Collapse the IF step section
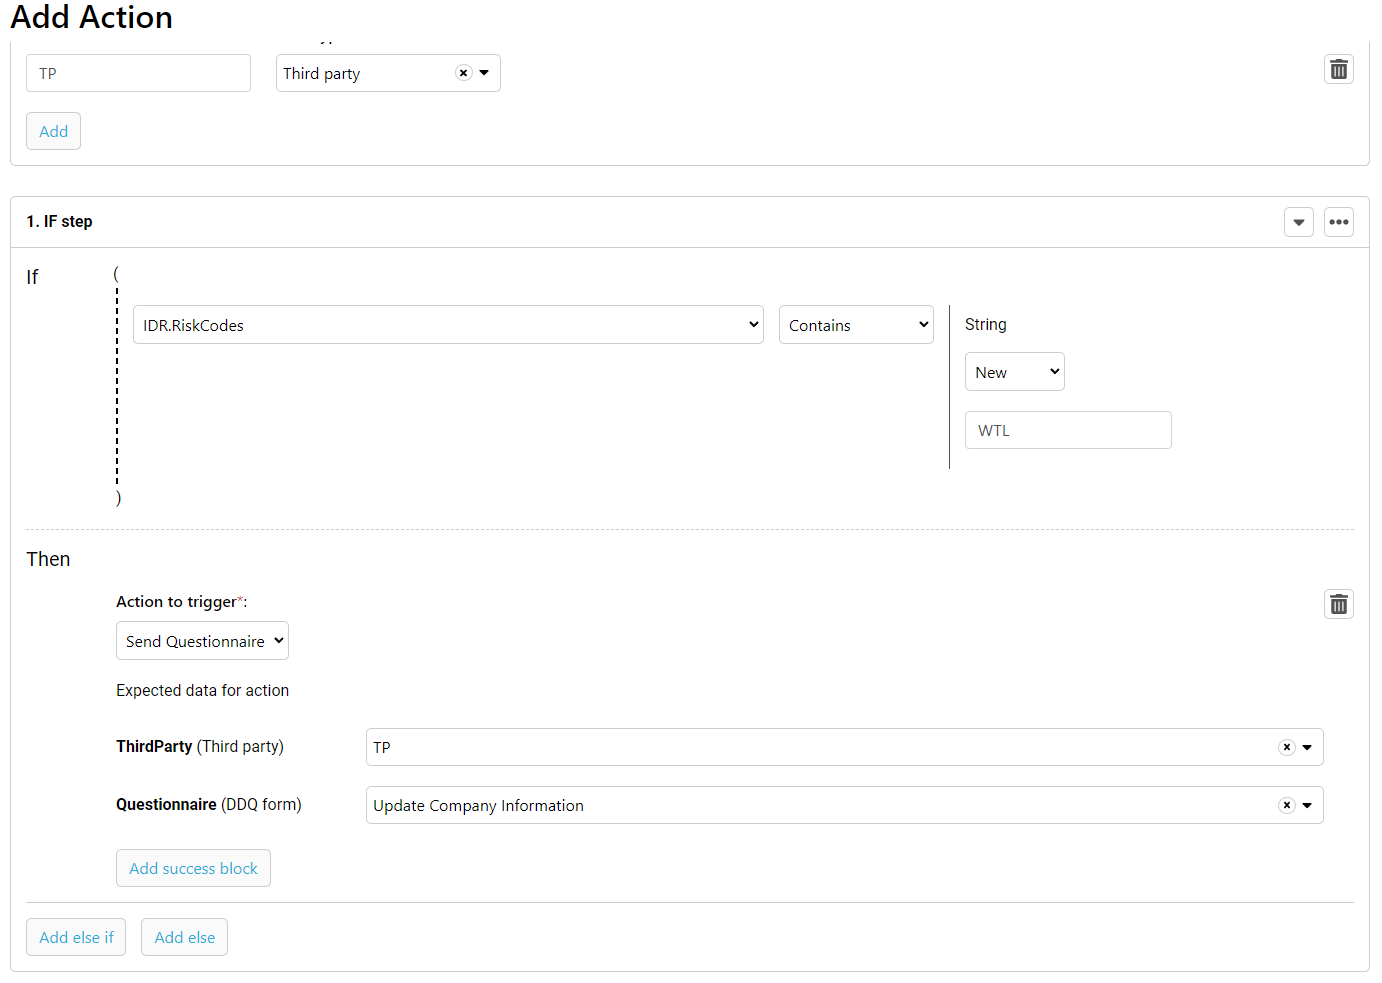 pyautogui.click(x=1298, y=221)
